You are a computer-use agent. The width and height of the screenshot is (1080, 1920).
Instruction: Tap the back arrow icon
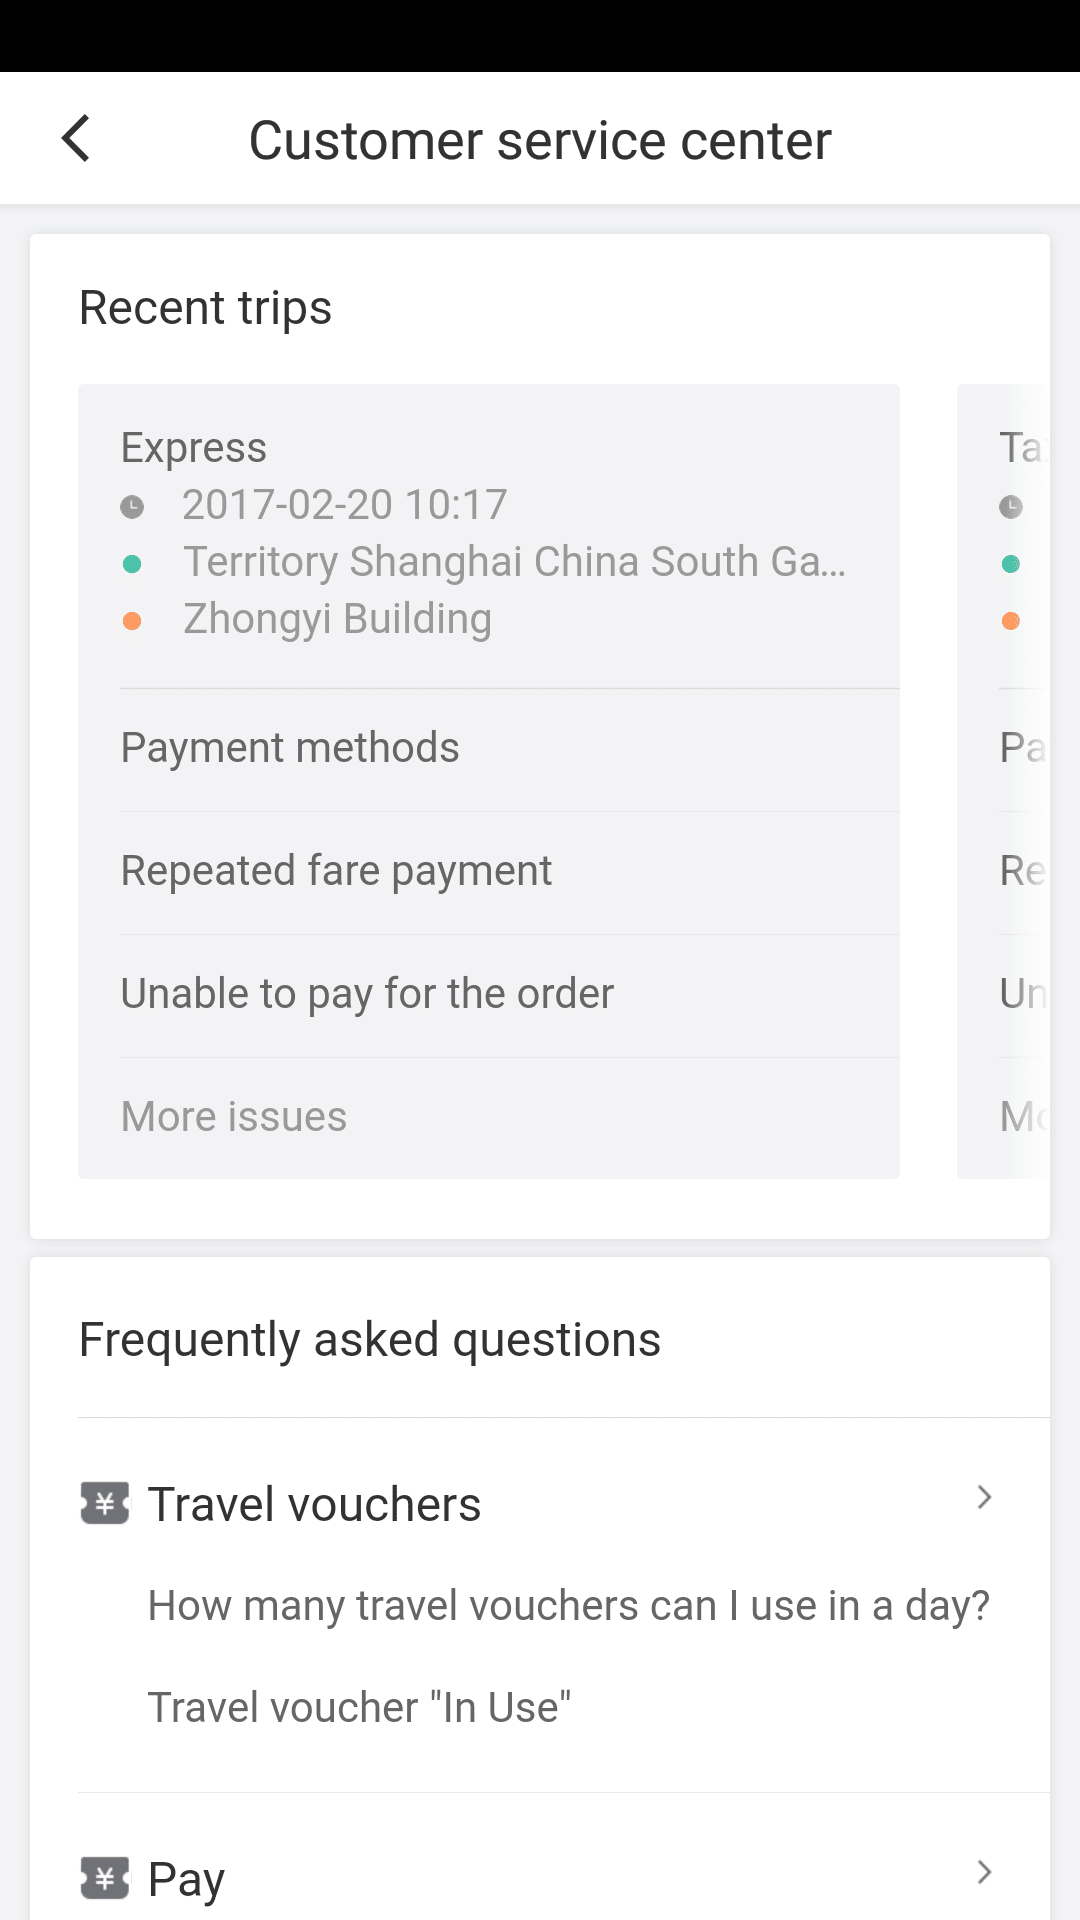point(76,138)
